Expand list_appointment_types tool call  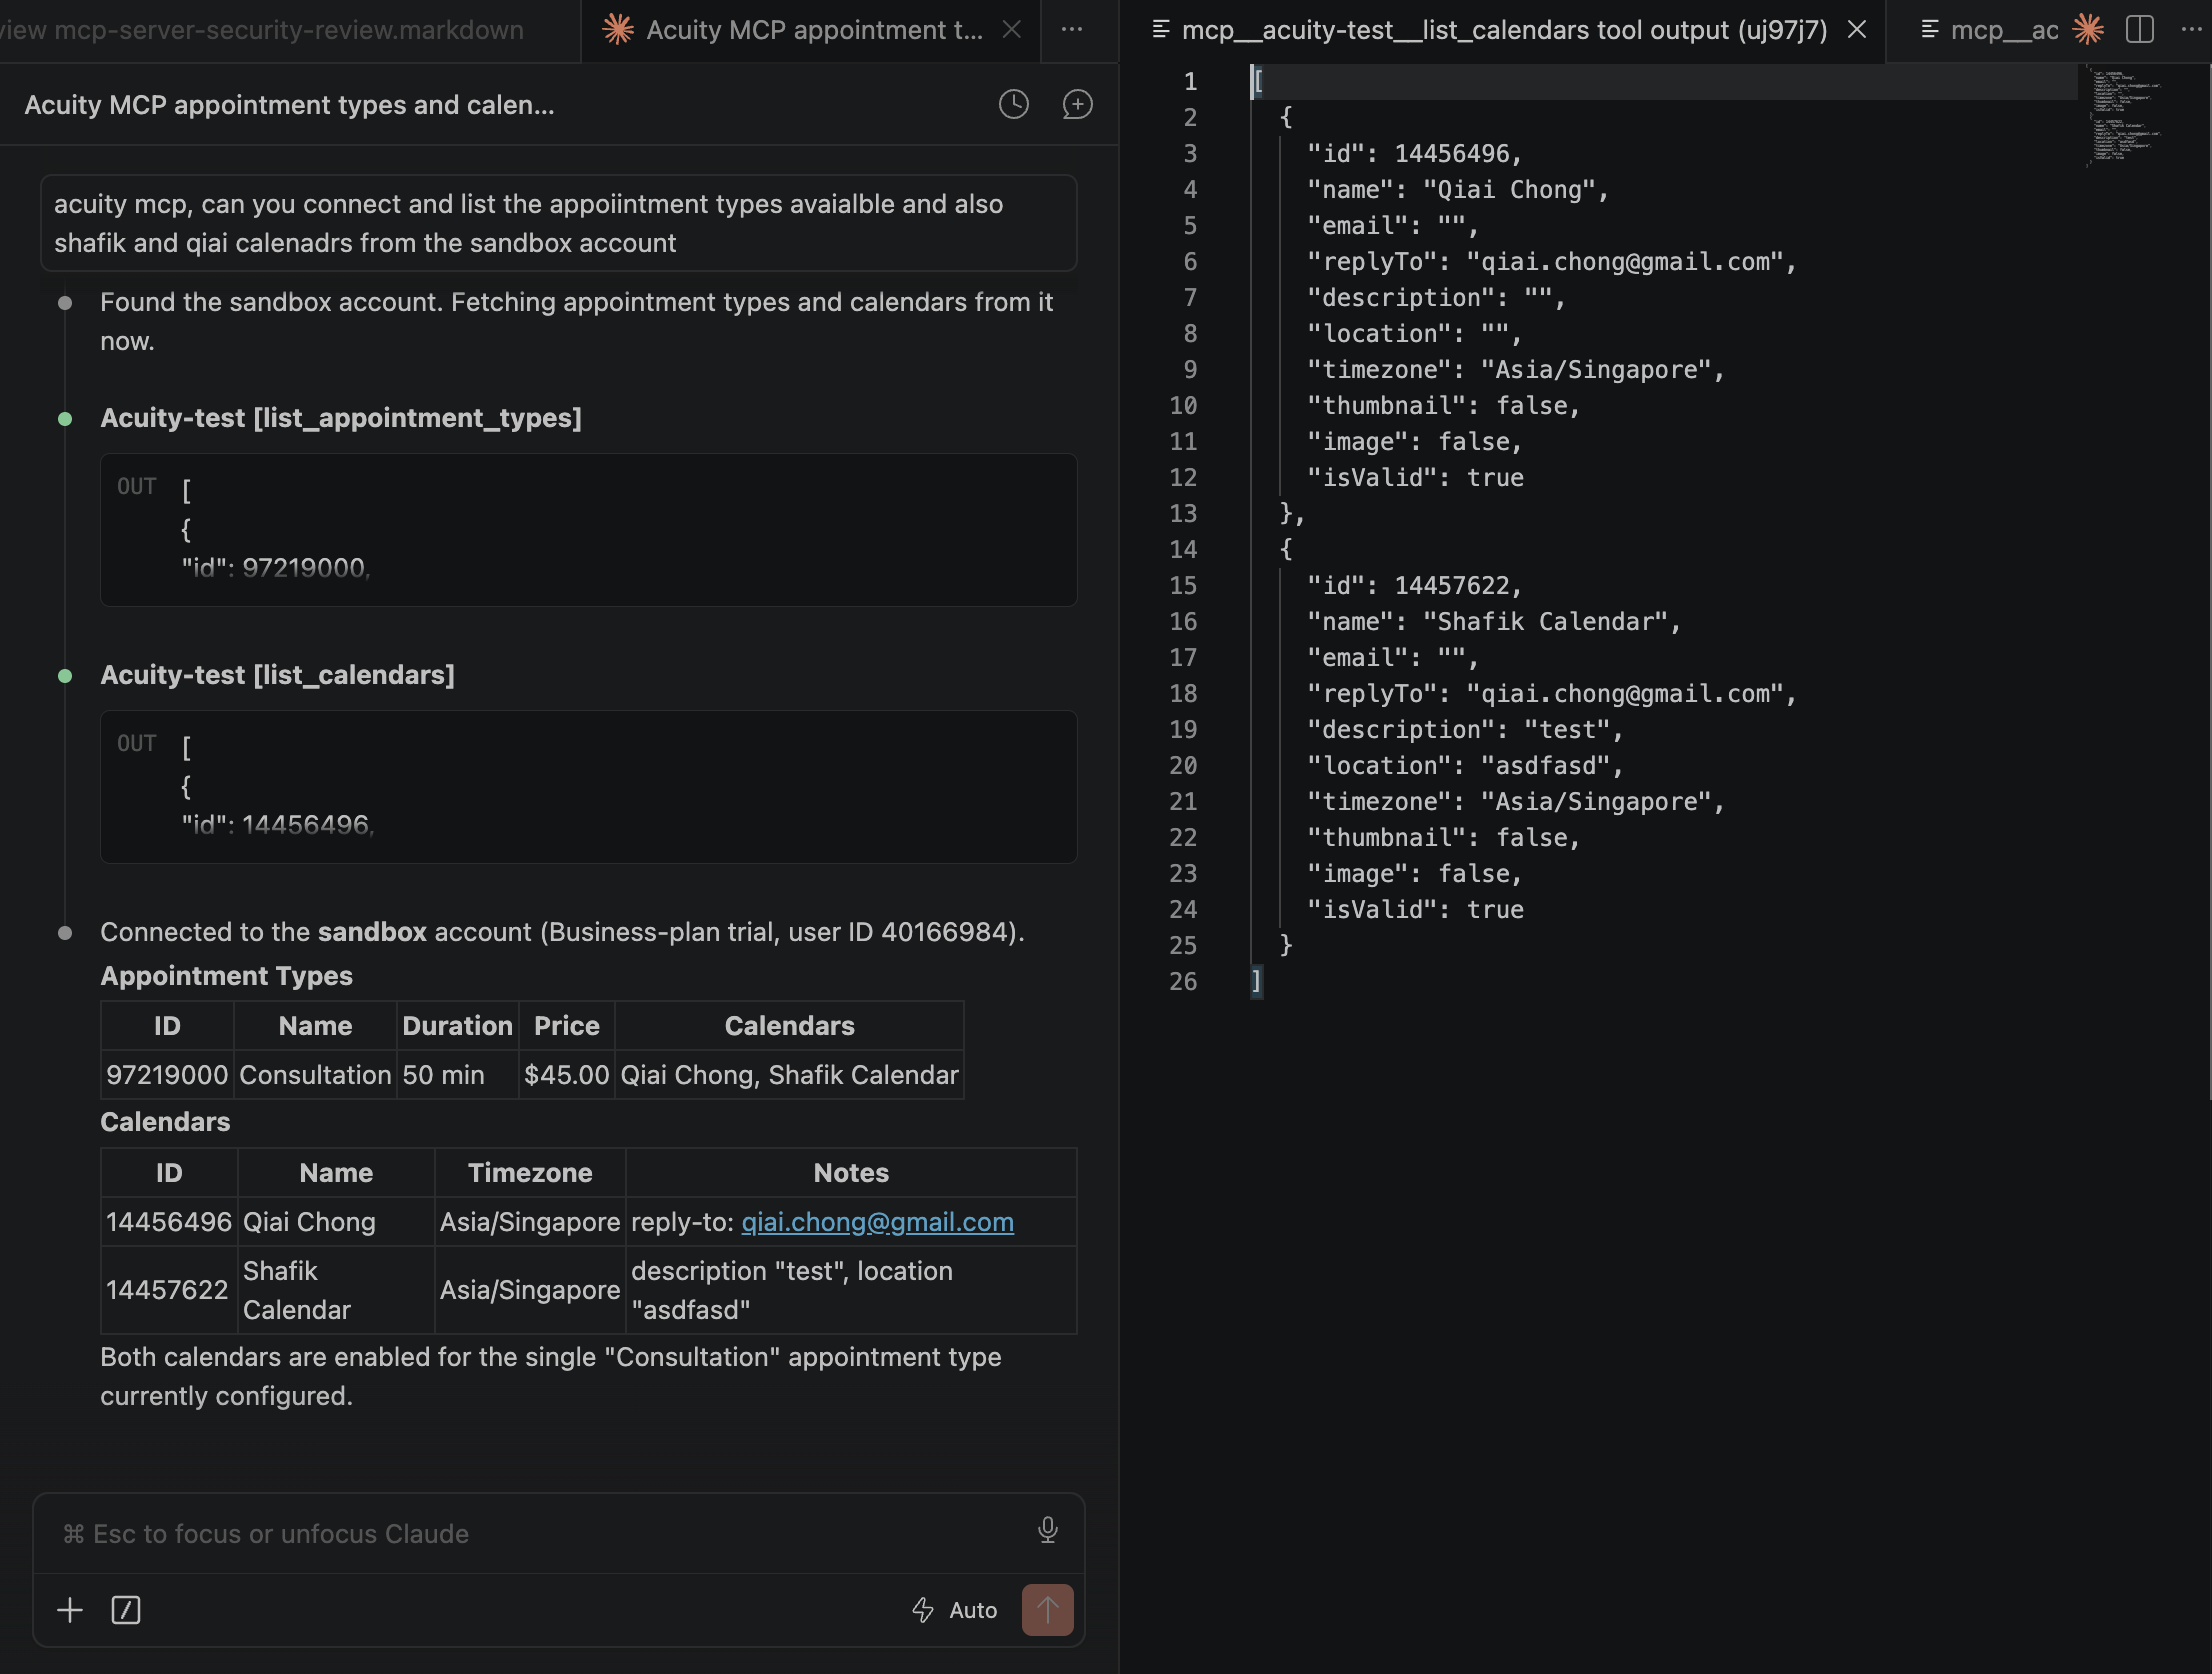click(x=341, y=418)
